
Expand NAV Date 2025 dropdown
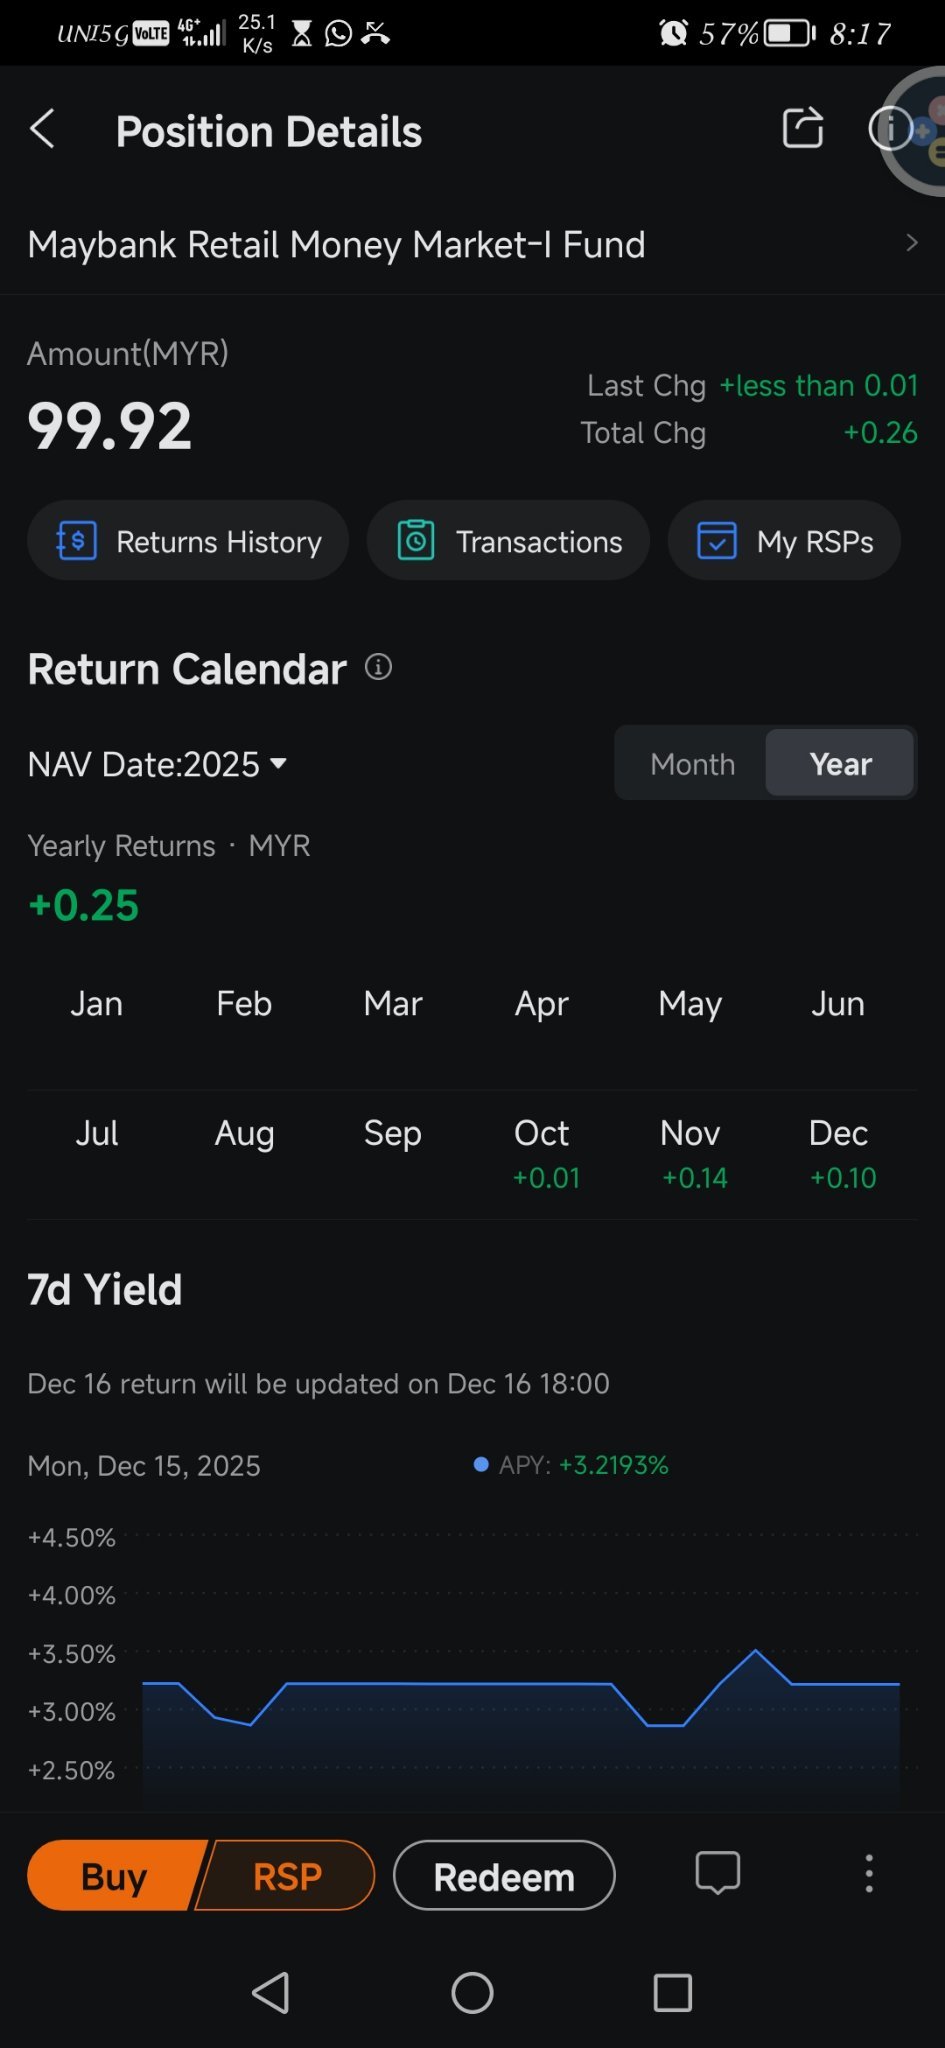(x=157, y=764)
